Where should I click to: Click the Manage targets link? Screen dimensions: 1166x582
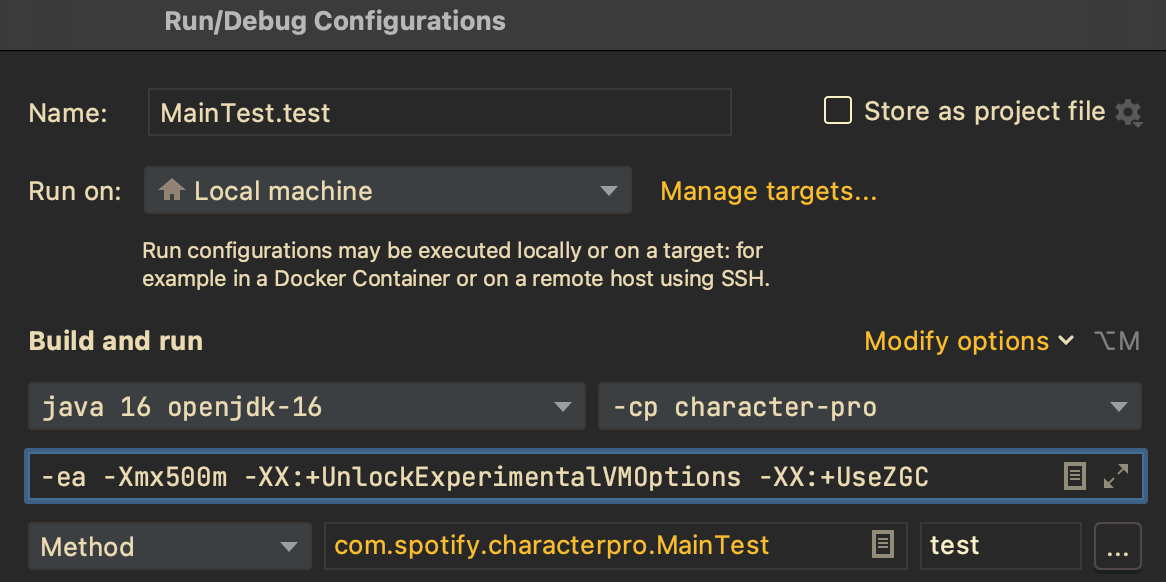(769, 191)
